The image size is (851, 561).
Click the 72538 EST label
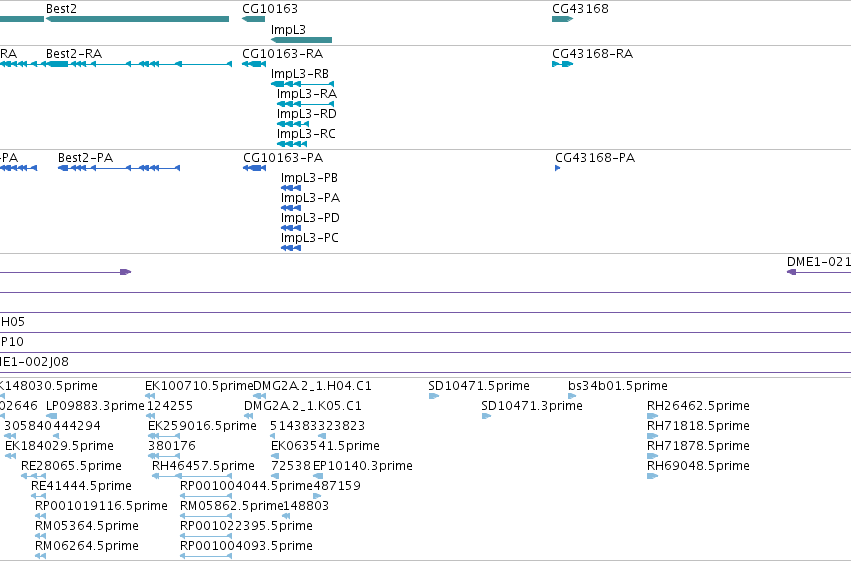(291, 466)
